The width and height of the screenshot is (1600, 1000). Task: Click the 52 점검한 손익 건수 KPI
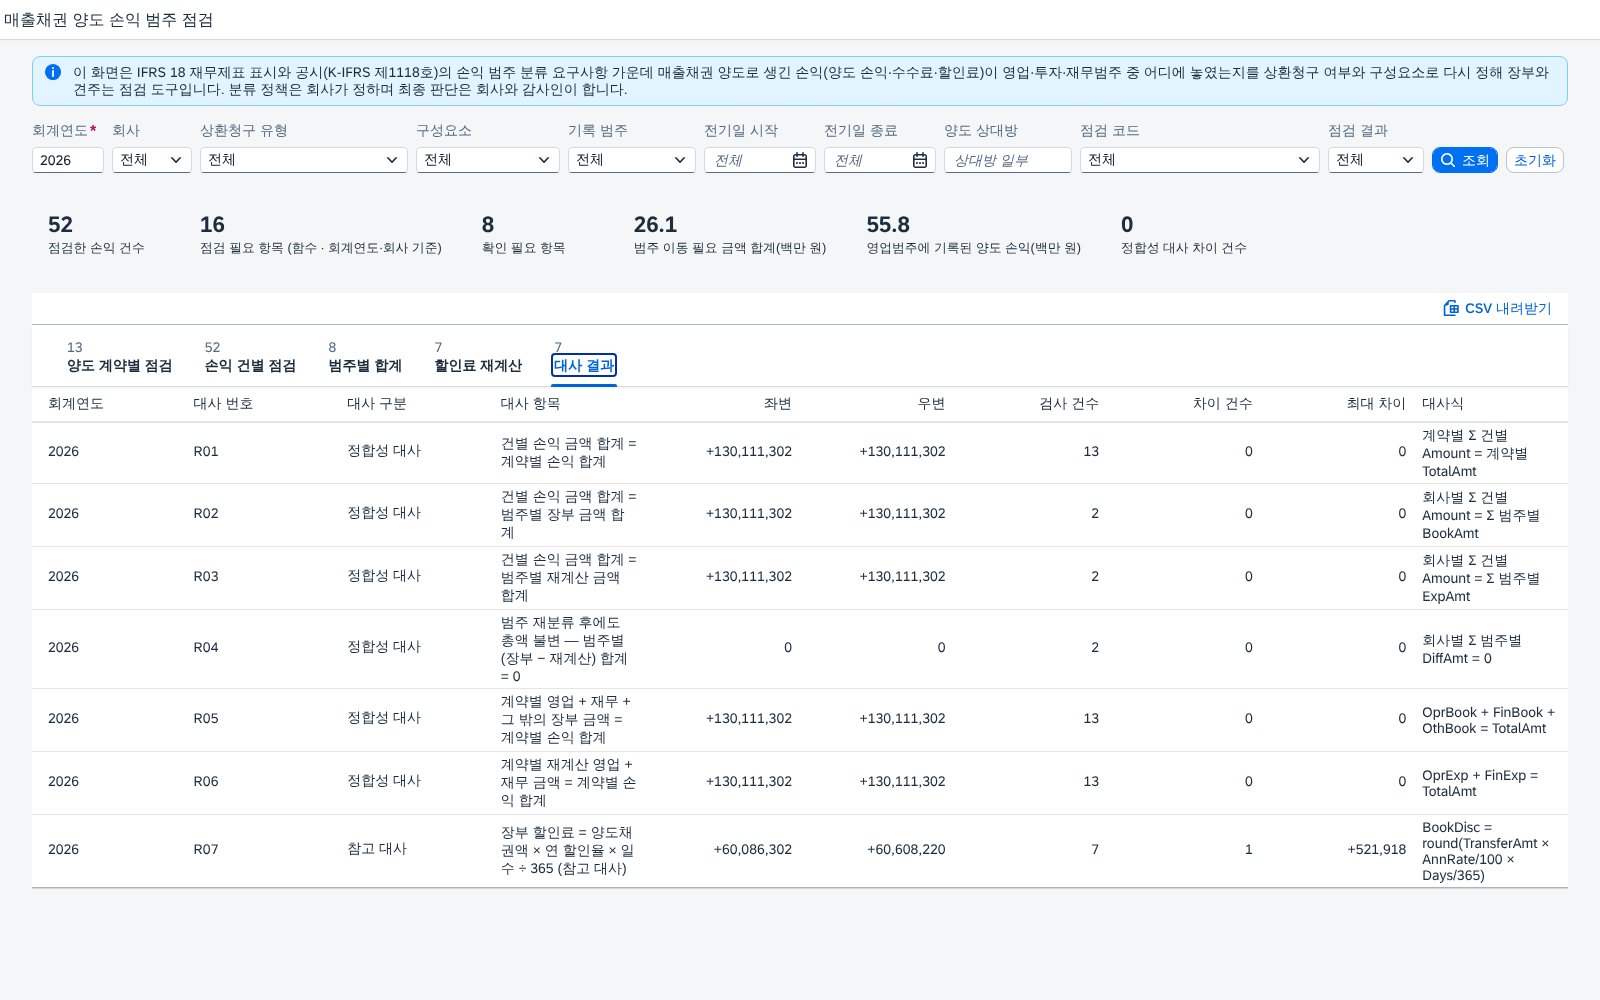[x=96, y=235]
